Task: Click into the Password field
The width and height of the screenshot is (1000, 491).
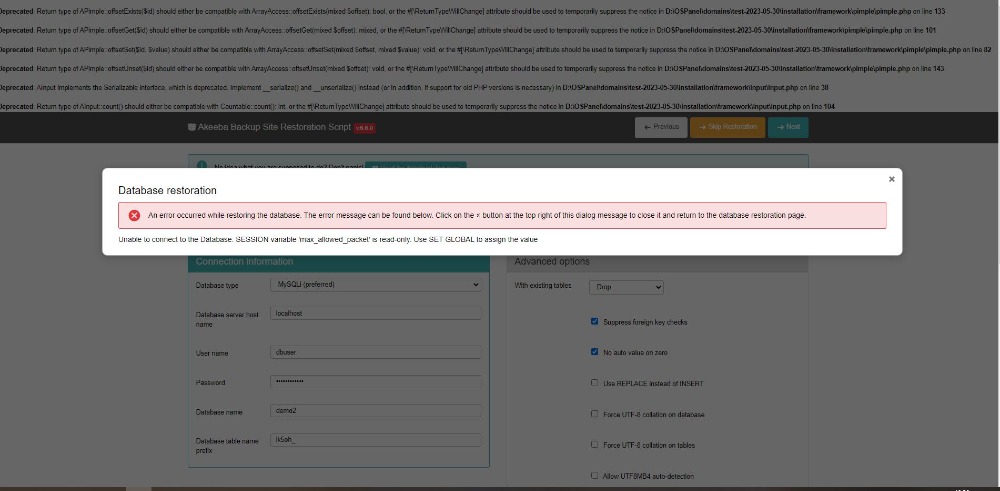Action: 376,382
